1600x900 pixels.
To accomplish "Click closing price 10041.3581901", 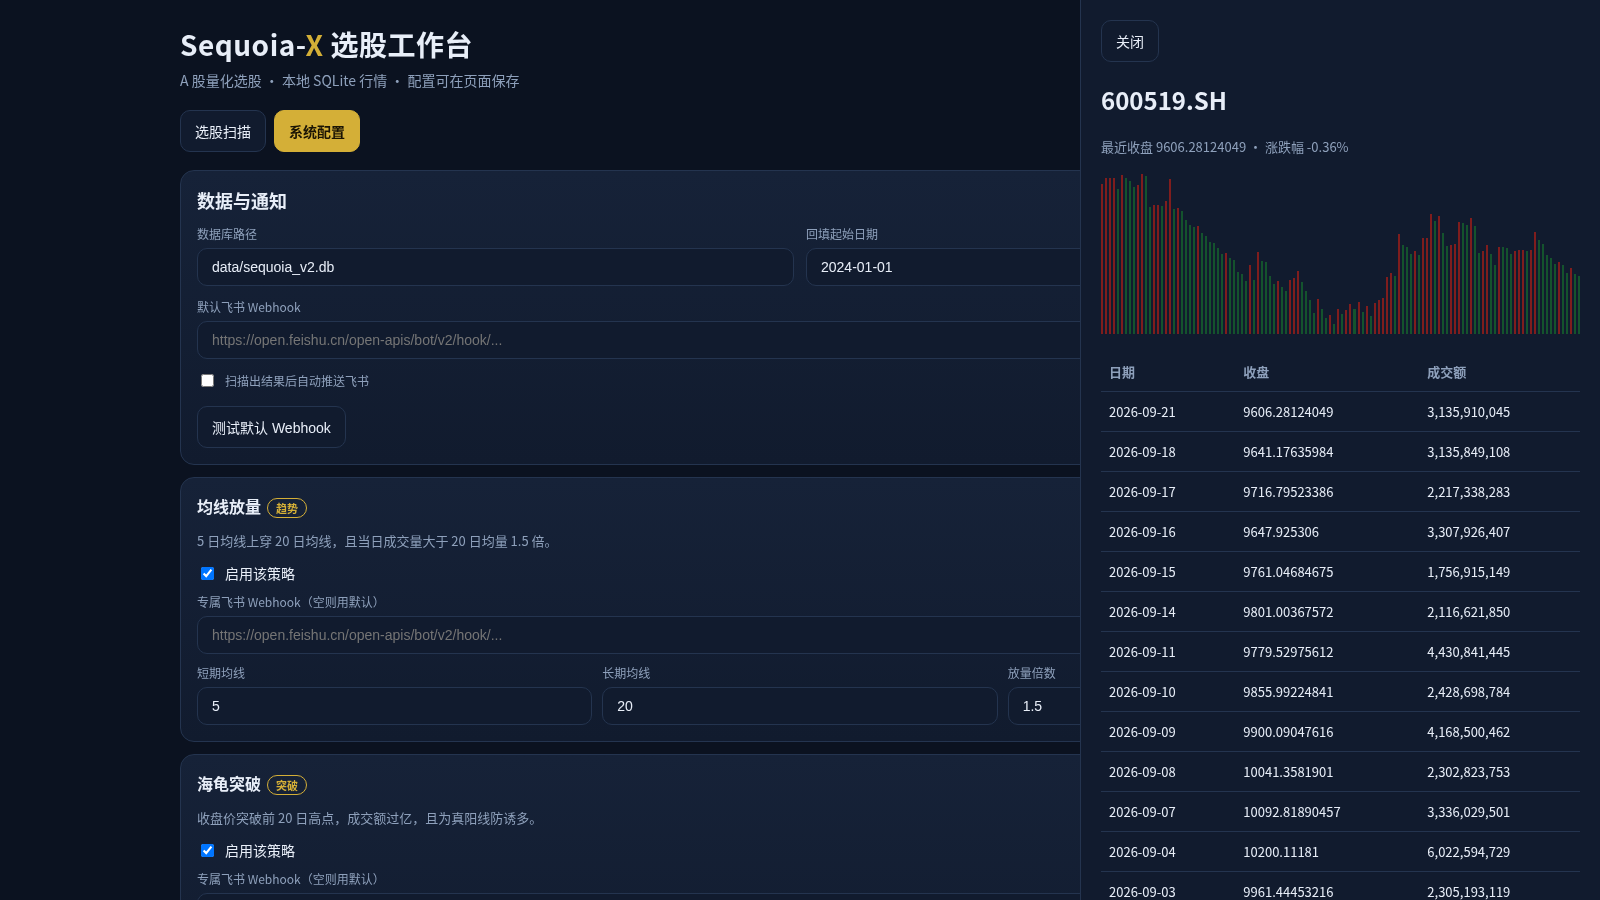I will coord(1288,772).
